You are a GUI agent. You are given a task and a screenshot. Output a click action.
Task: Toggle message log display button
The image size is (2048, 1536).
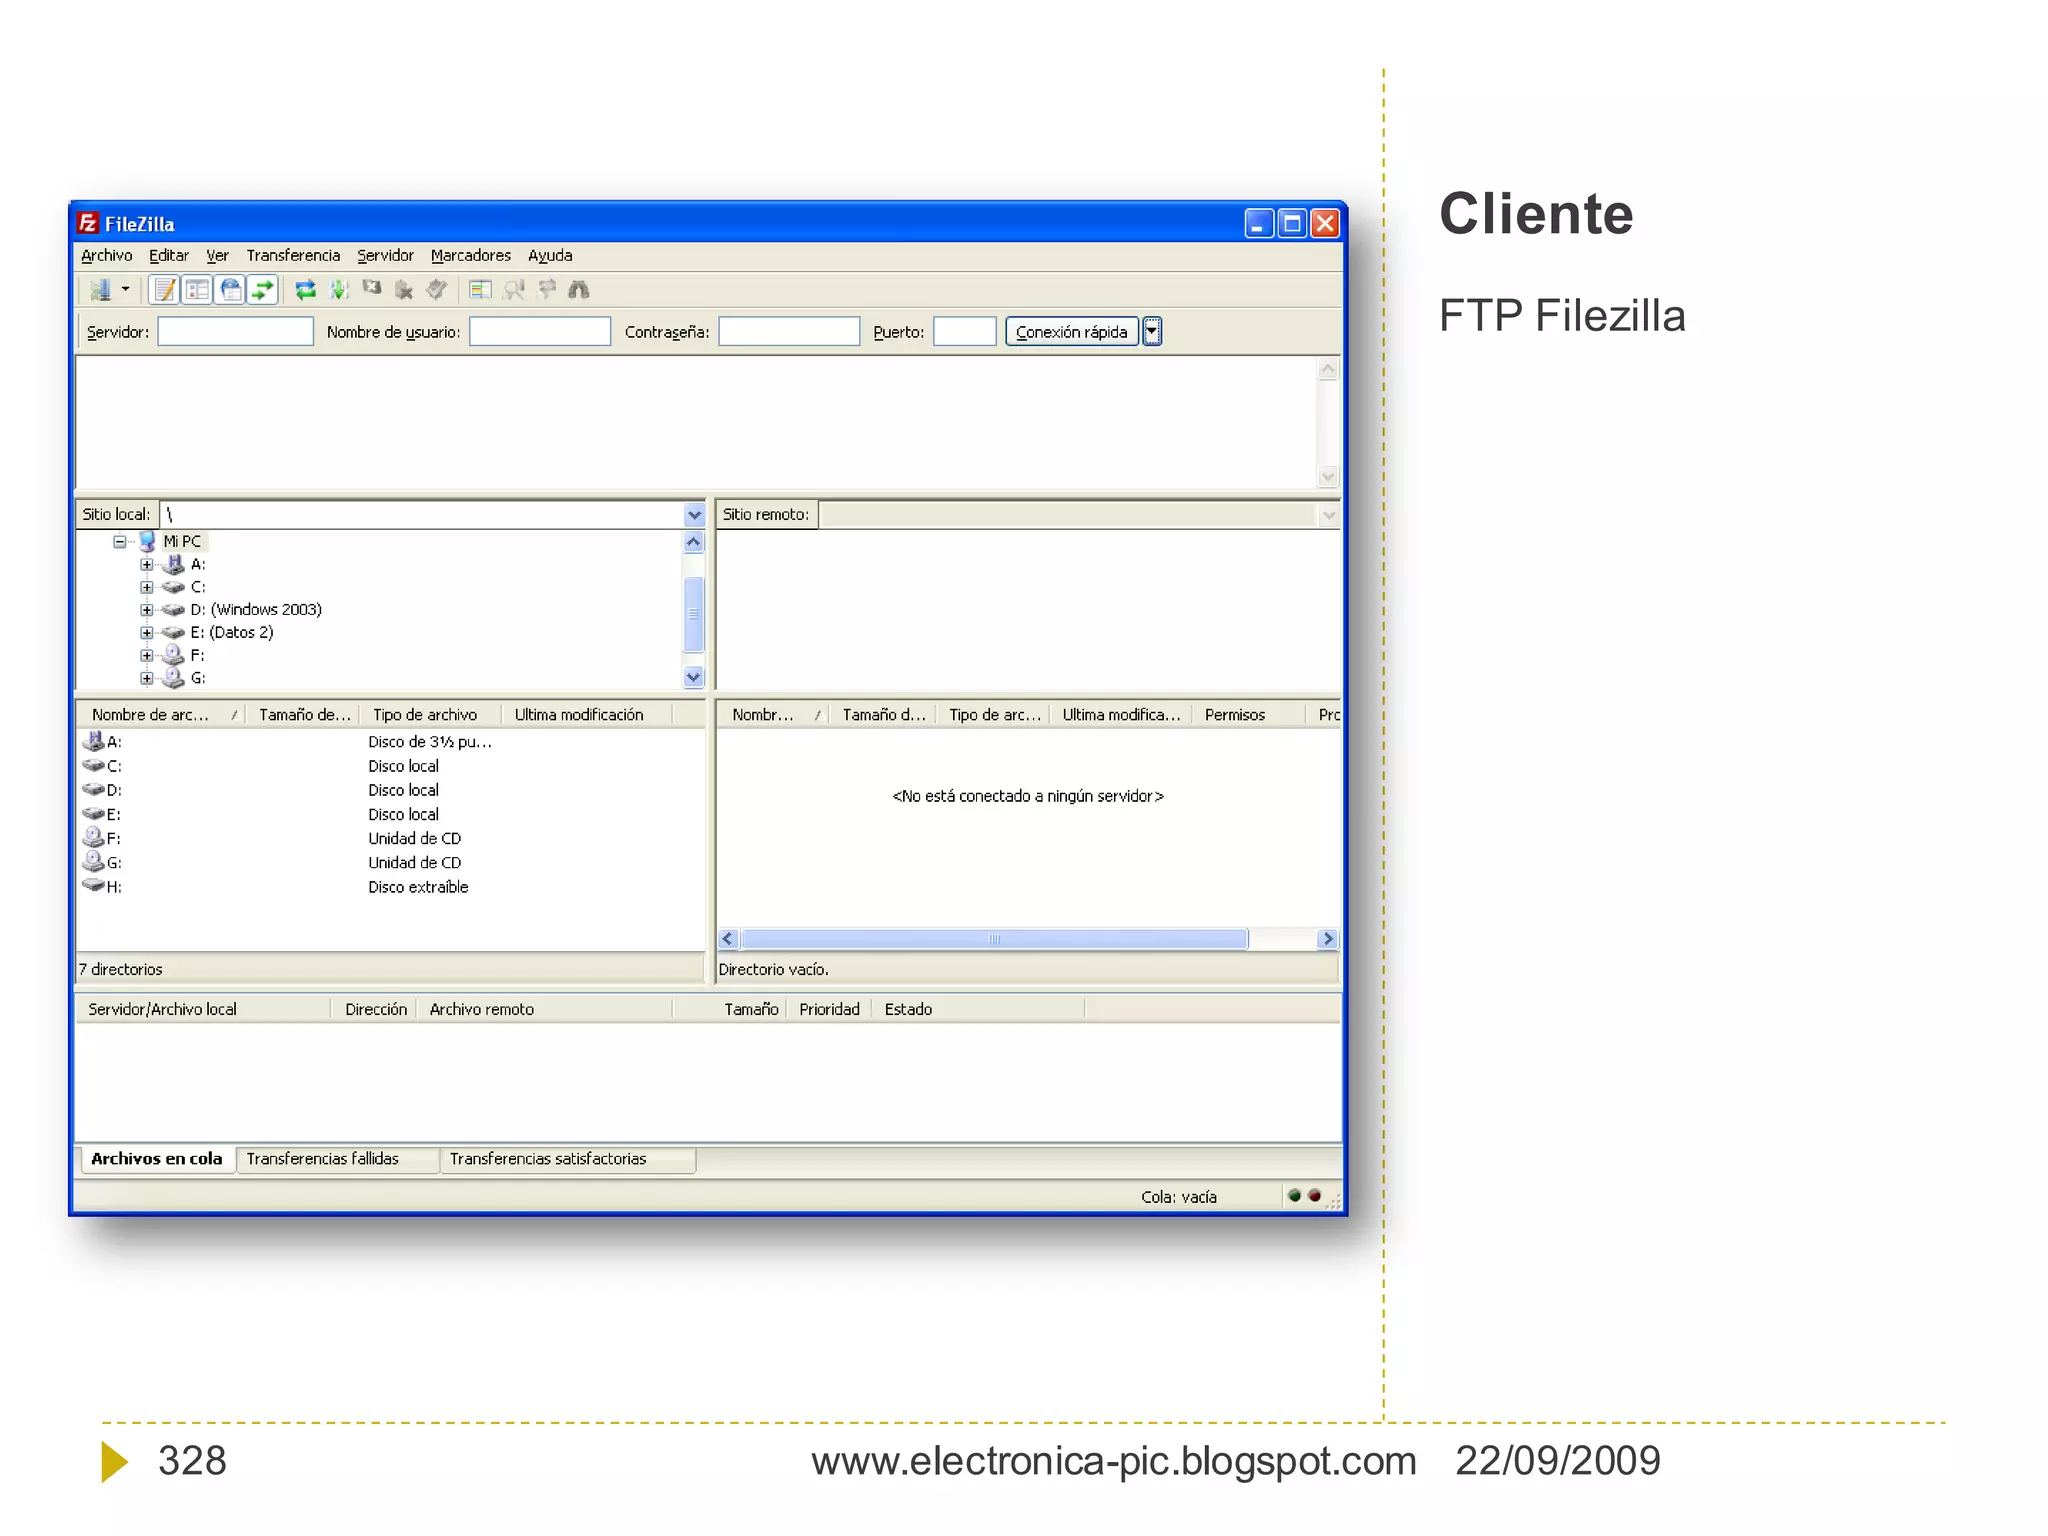164,290
